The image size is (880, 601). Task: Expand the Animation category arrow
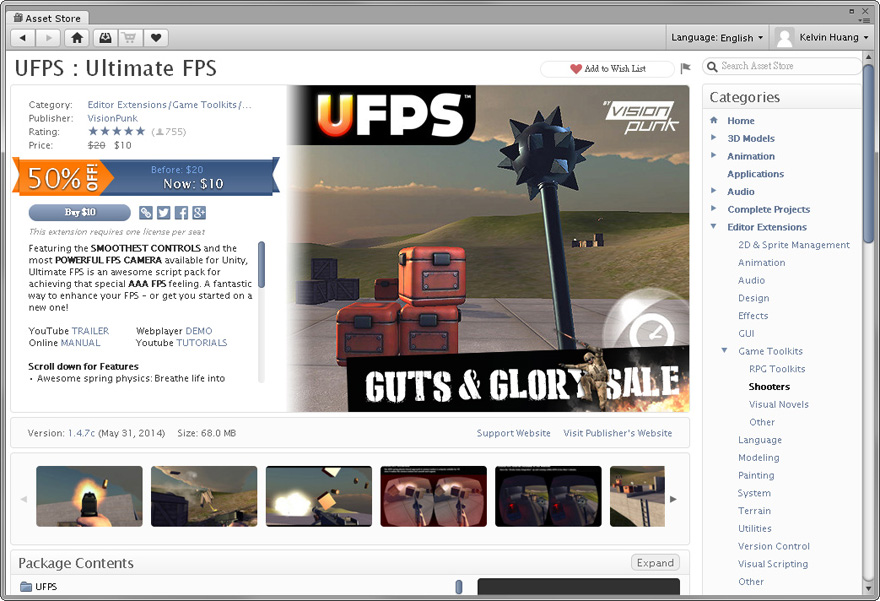pyautogui.click(x=713, y=155)
